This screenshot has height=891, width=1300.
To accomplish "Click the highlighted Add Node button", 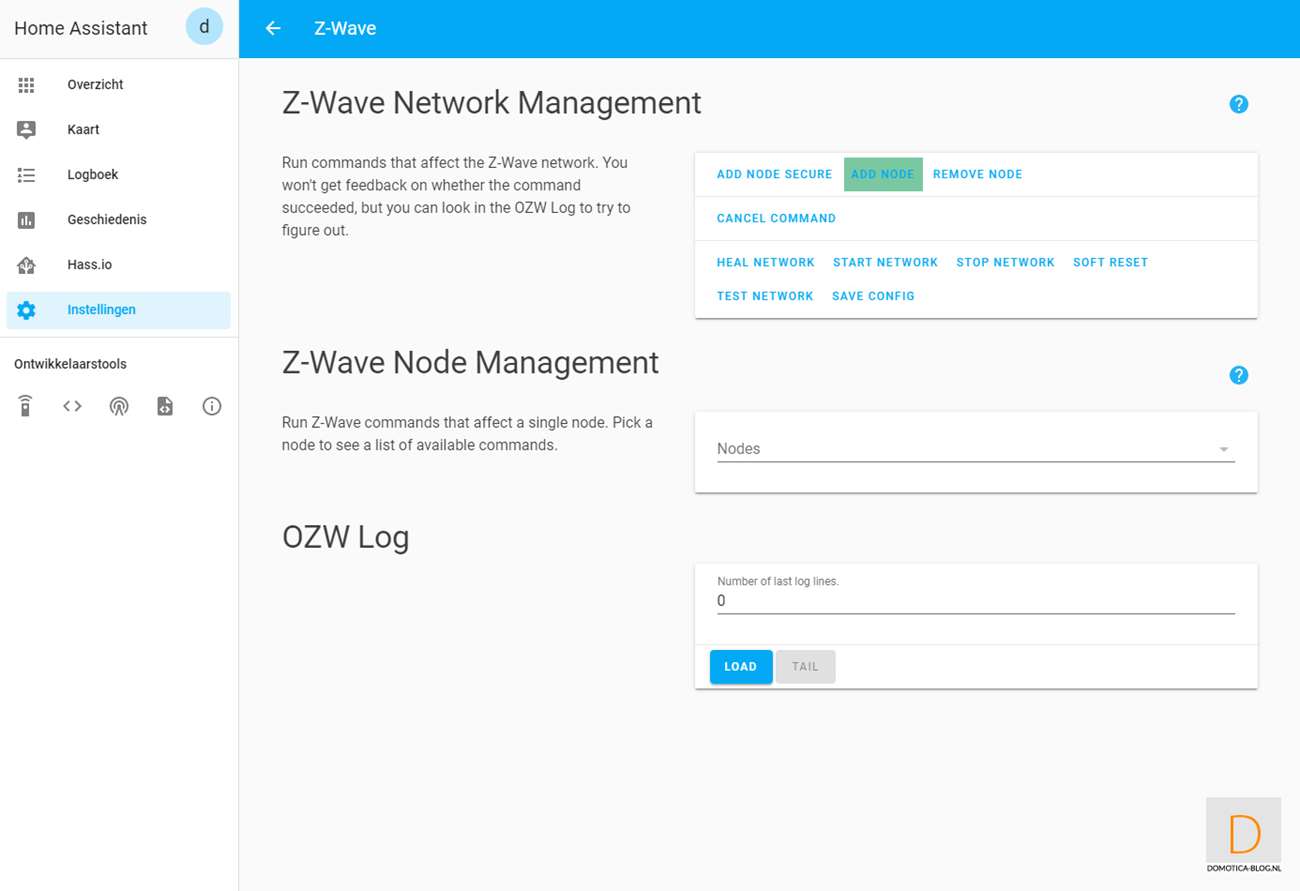I will point(883,174).
